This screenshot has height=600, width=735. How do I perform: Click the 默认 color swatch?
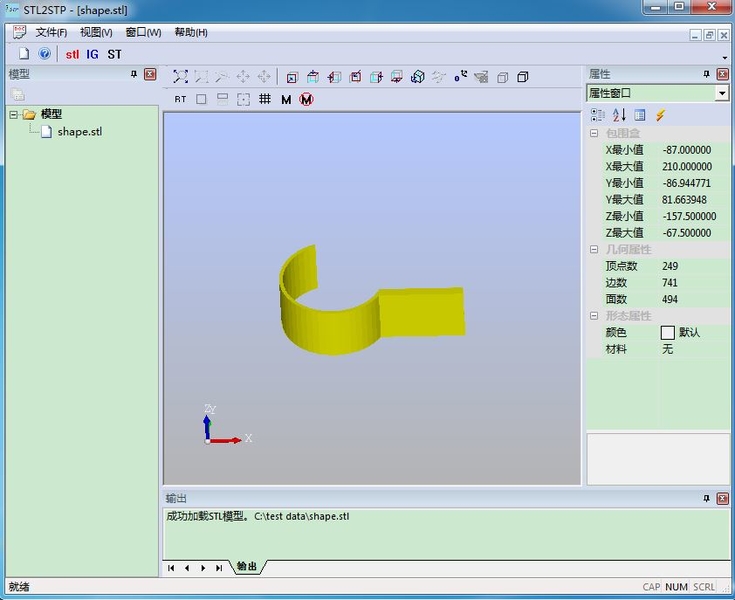668,333
